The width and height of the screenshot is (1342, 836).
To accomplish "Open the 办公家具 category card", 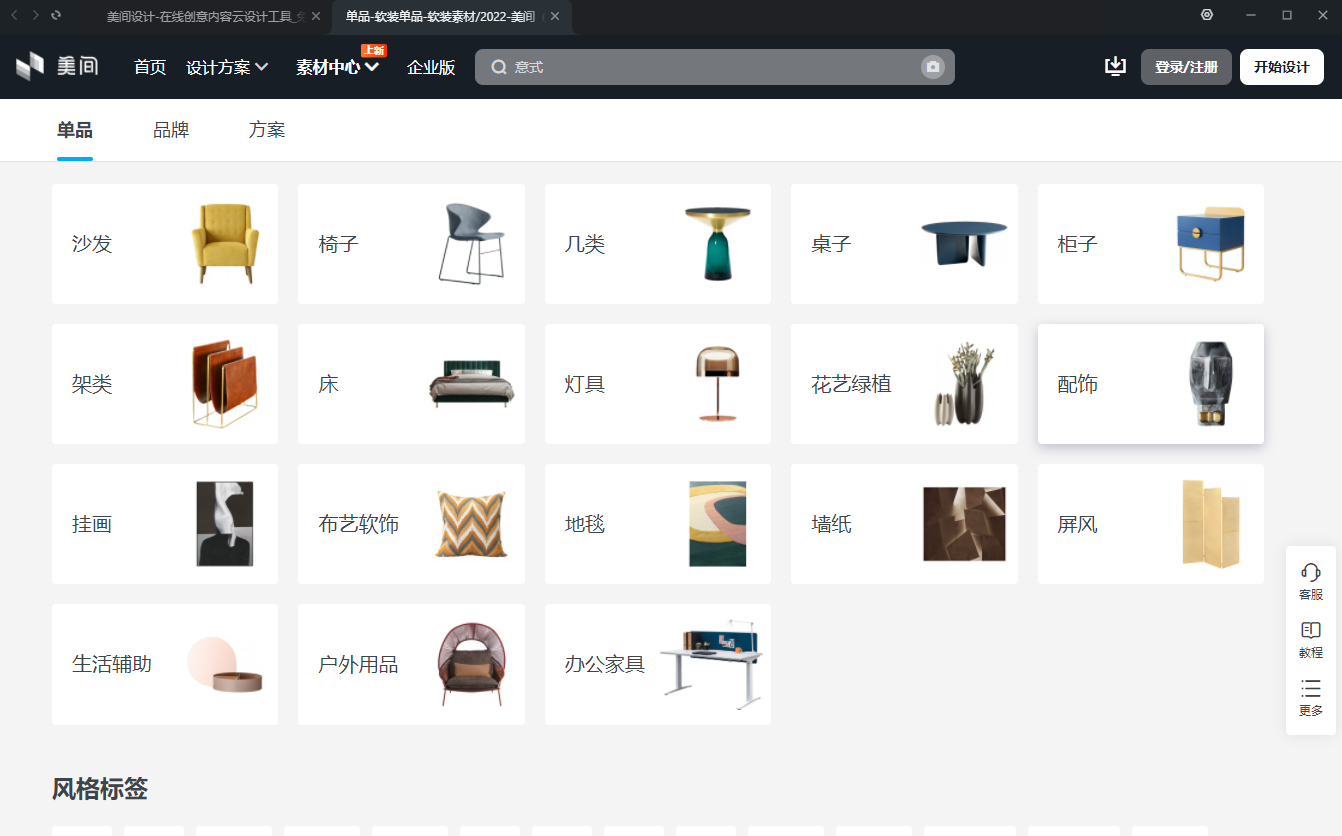I will point(657,663).
